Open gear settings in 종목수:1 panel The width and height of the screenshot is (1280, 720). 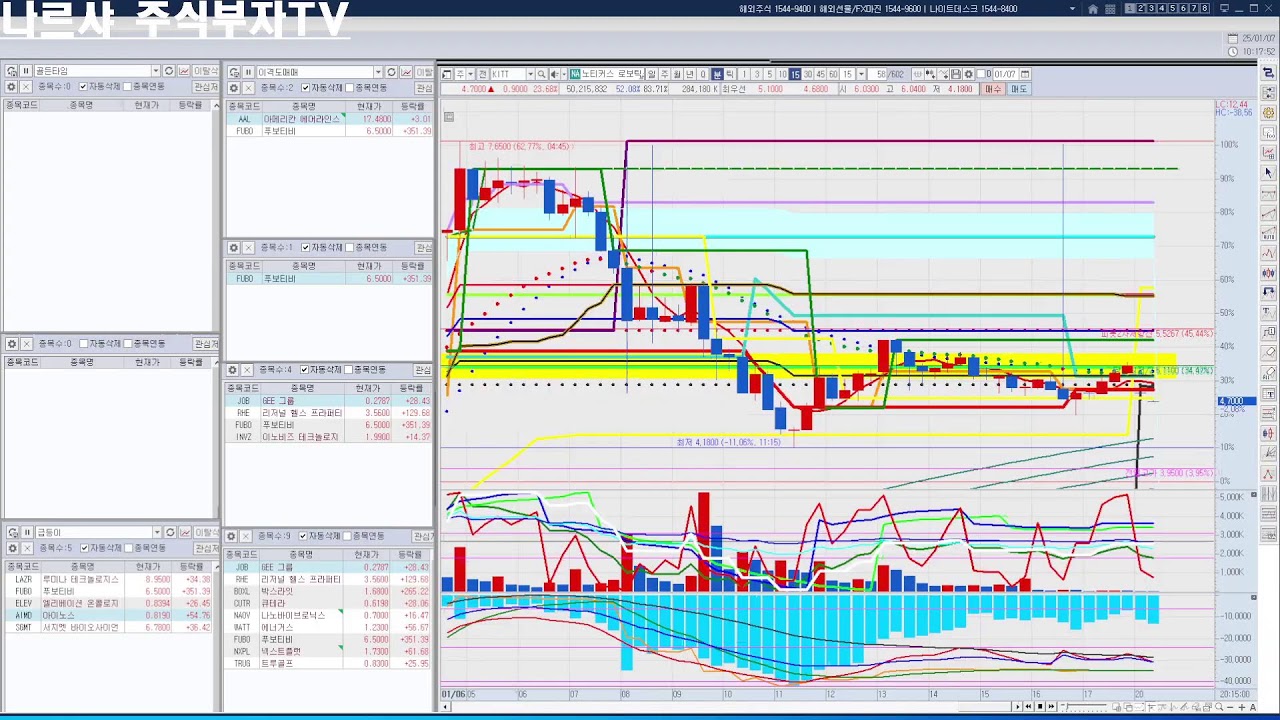point(233,247)
